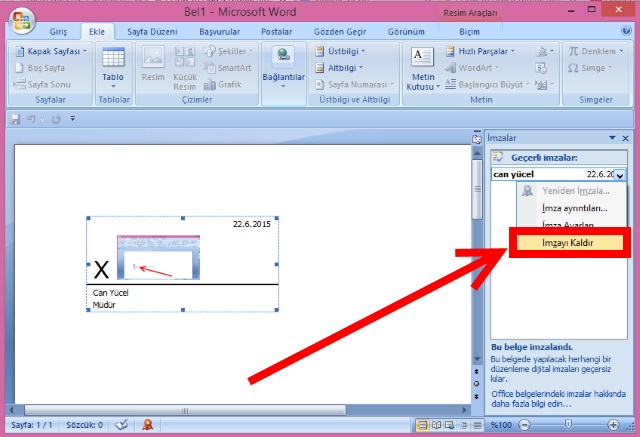This screenshot has width=640, height=437.
Task: Go to the Postalar tab
Action: click(277, 32)
